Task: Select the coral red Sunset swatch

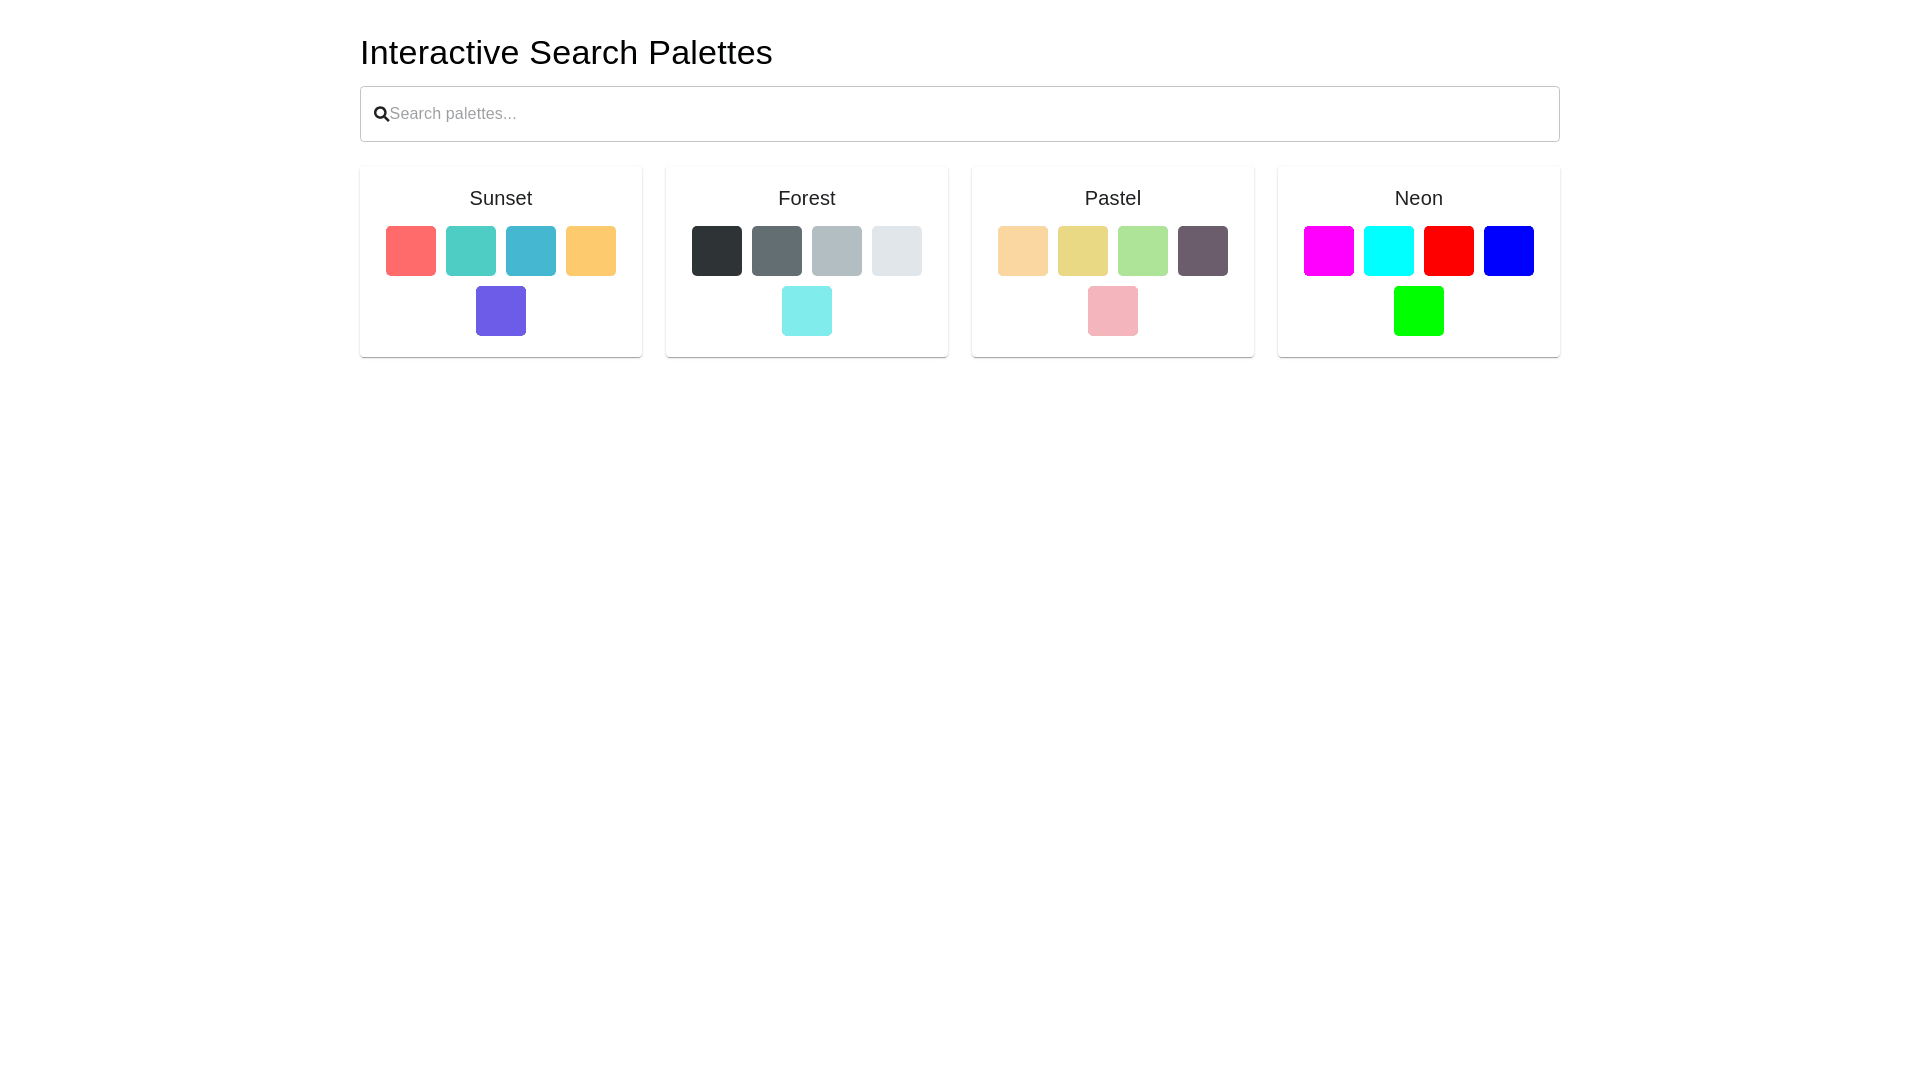Action: click(x=410, y=251)
